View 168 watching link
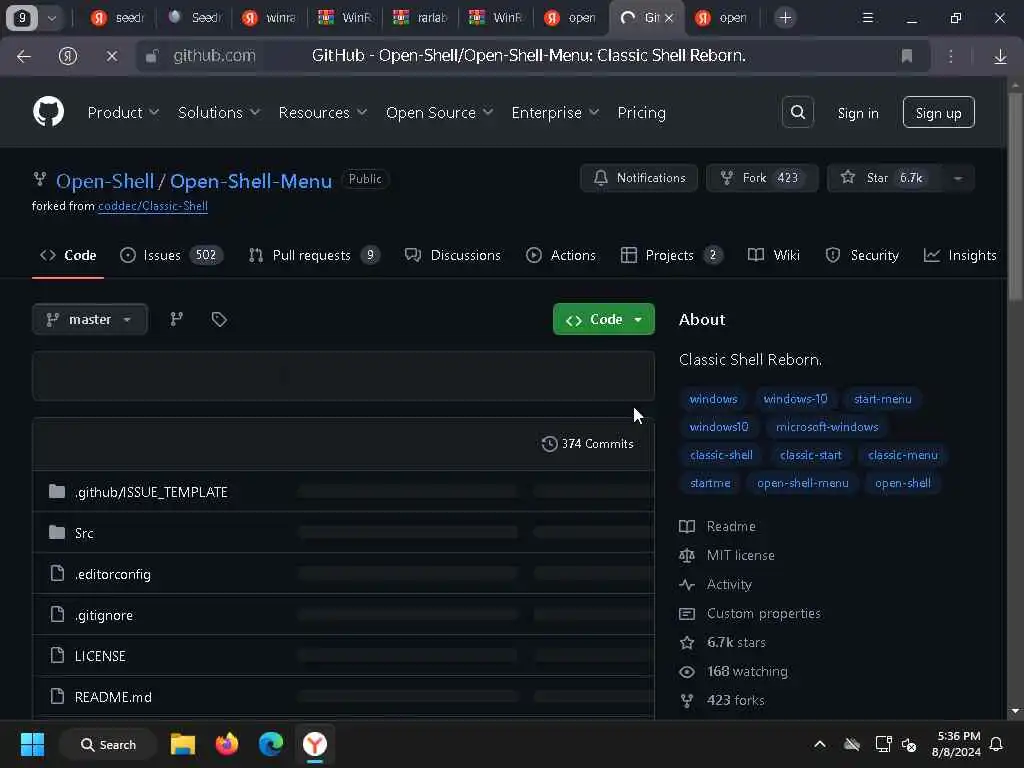 click(747, 671)
